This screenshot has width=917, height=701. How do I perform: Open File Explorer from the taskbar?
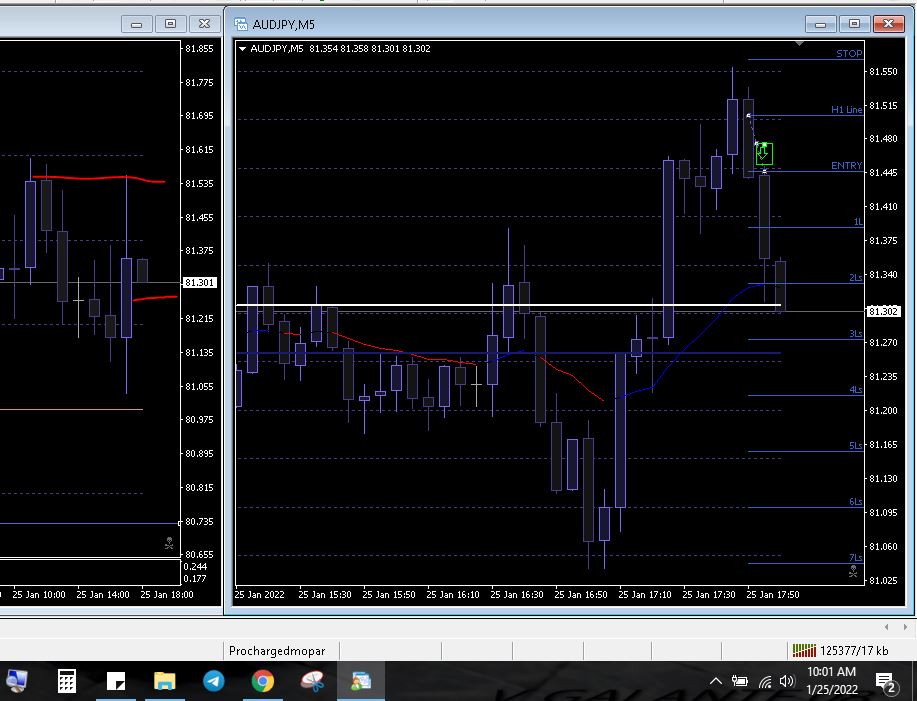(165, 681)
